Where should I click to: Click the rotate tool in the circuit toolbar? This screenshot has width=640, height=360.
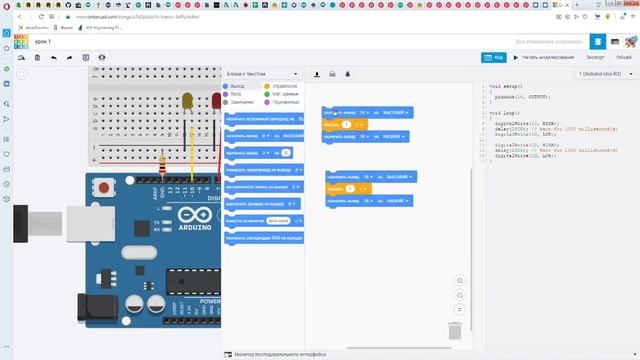pos(21,58)
